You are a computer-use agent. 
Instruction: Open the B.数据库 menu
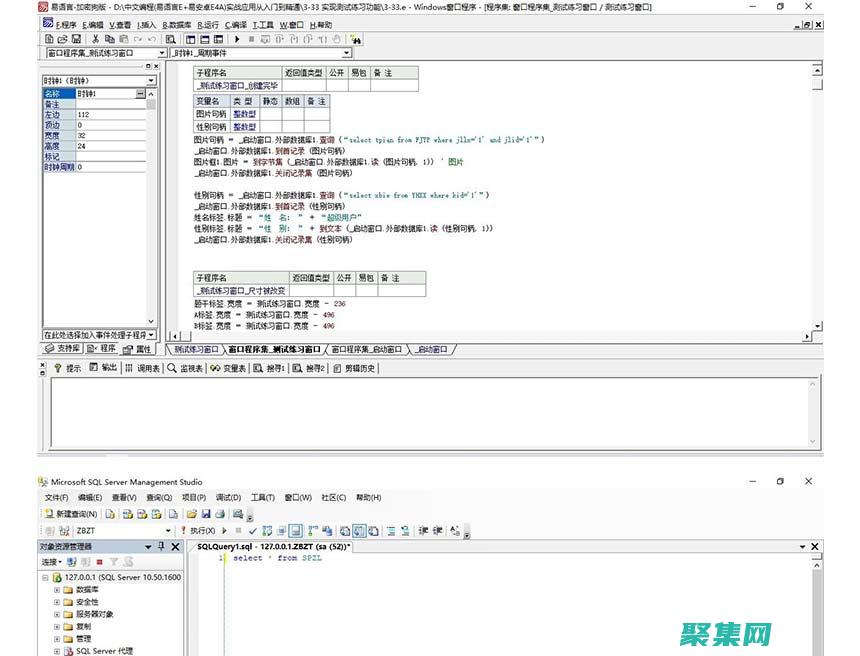[178, 24]
